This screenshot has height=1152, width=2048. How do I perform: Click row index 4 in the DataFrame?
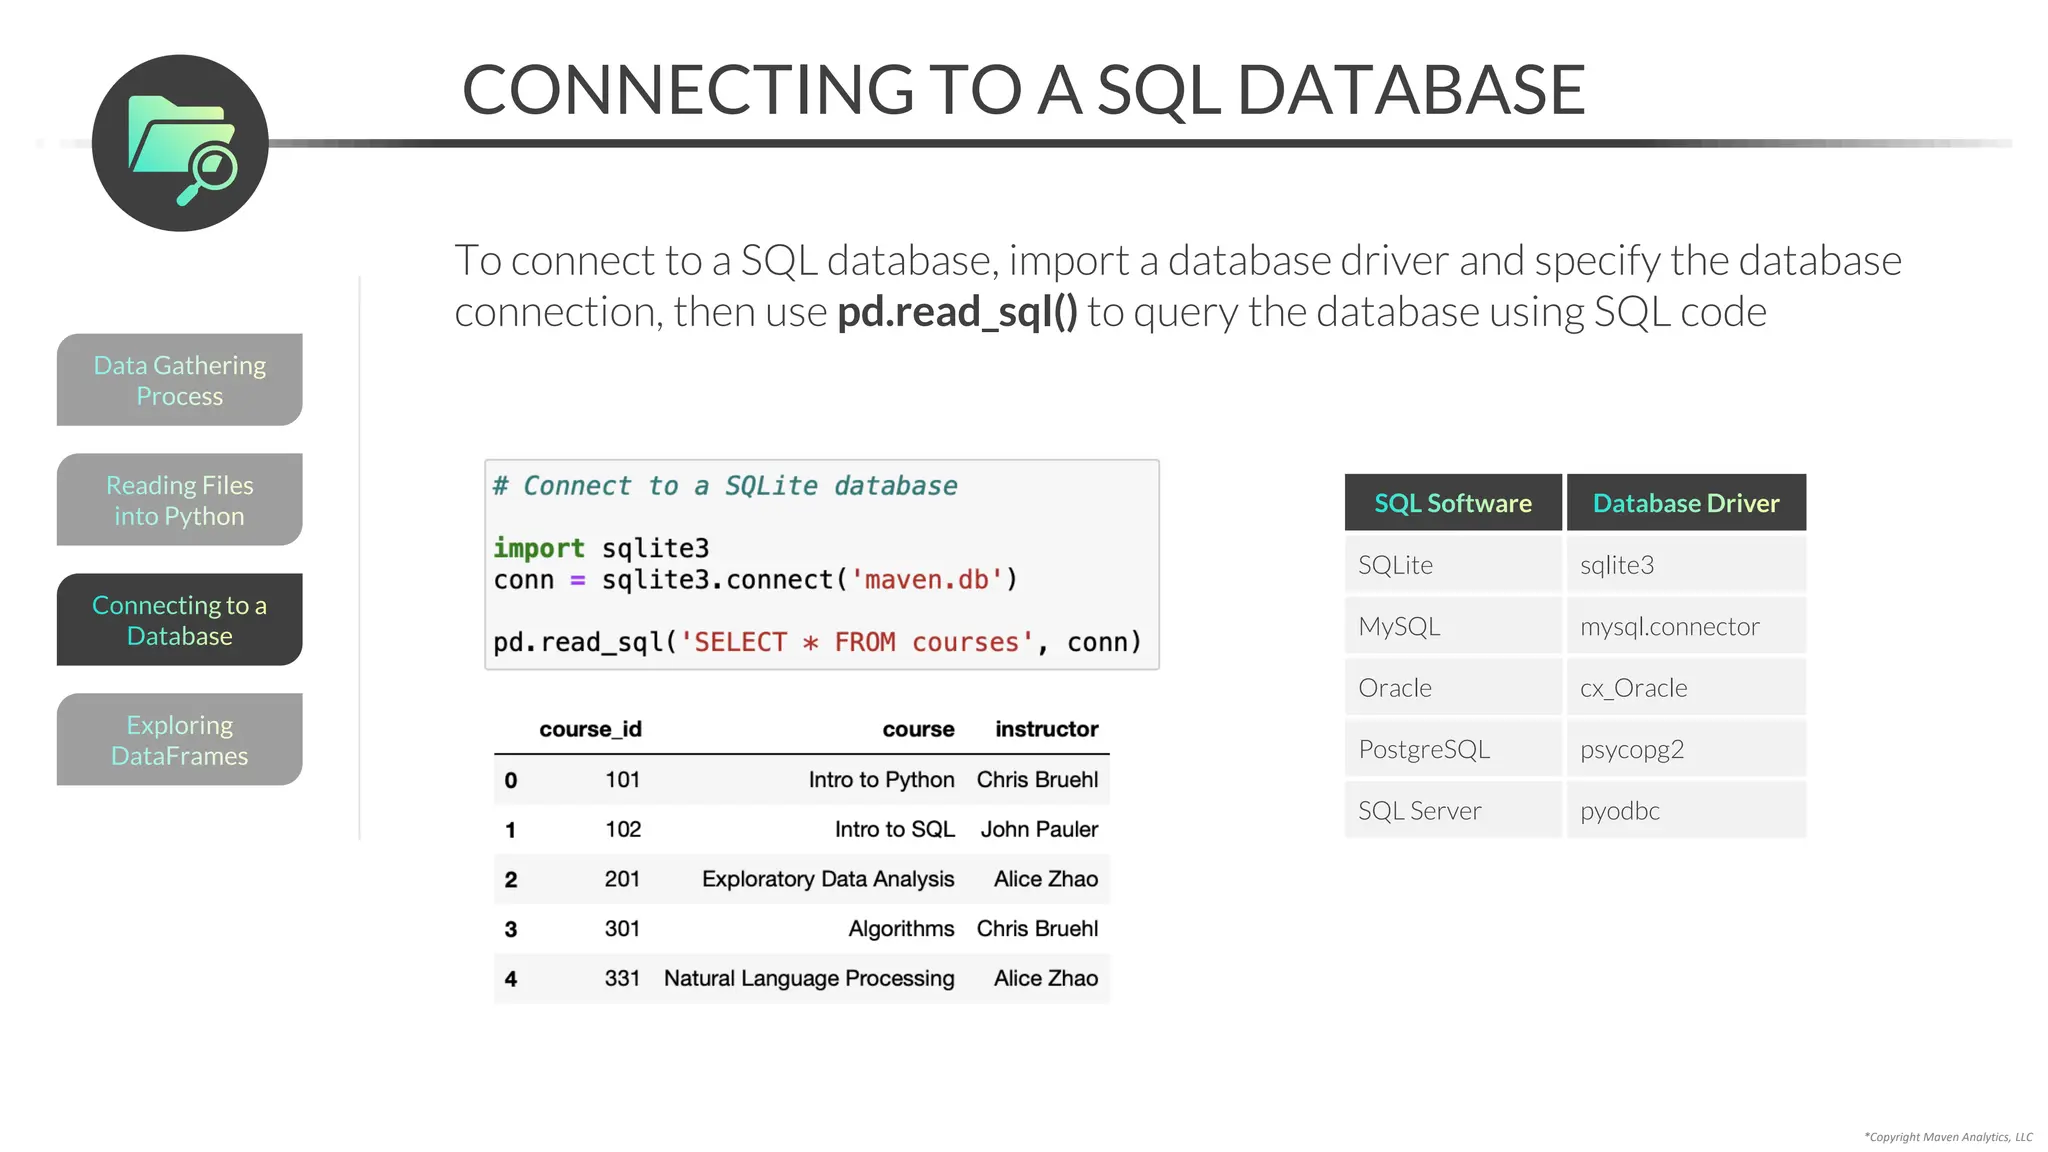(511, 980)
